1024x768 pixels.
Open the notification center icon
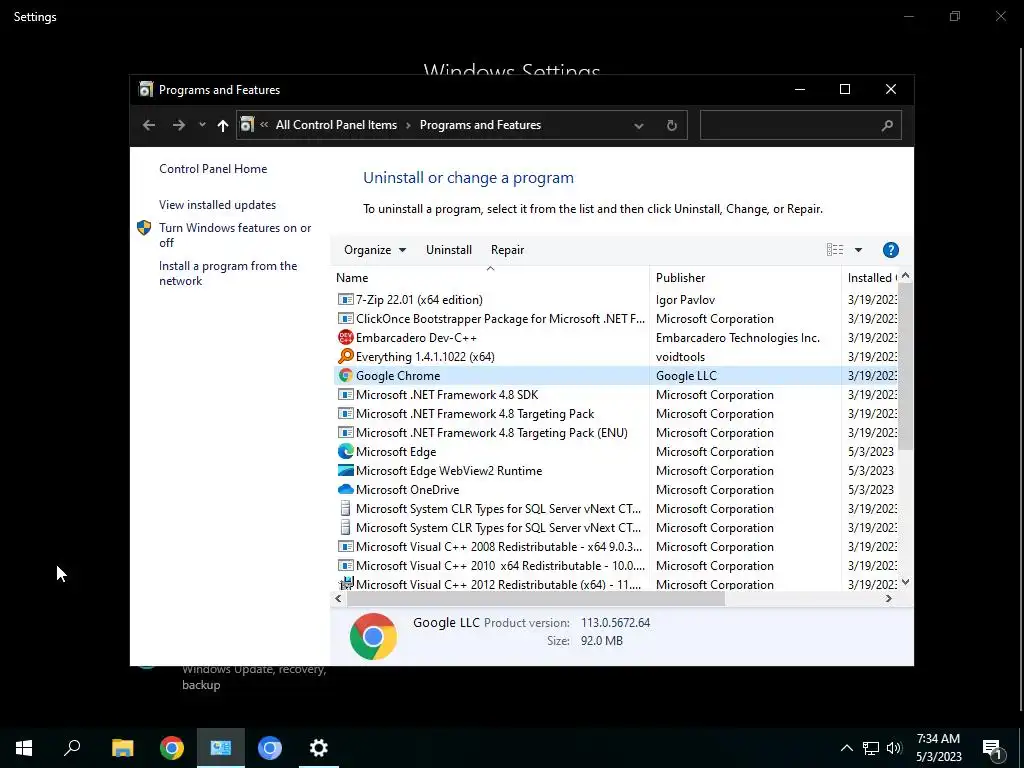[x=993, y=750]
